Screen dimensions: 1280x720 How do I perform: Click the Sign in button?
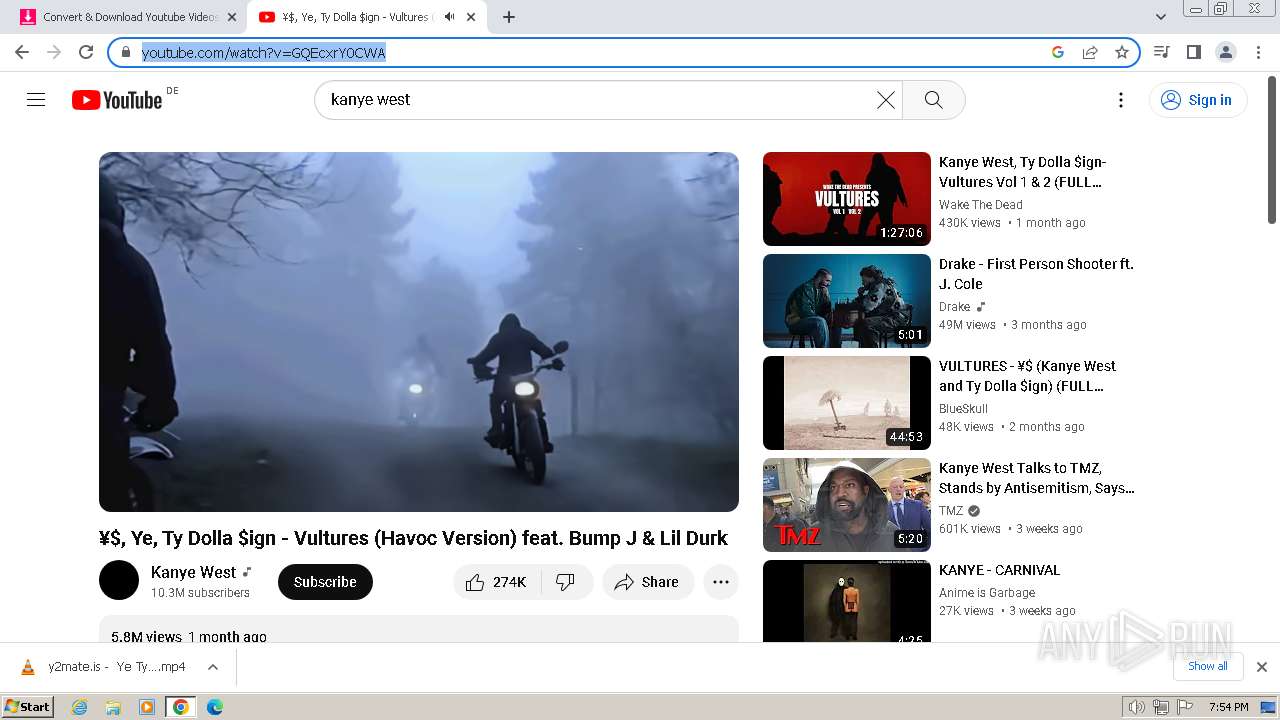(x=1198, y=100)
